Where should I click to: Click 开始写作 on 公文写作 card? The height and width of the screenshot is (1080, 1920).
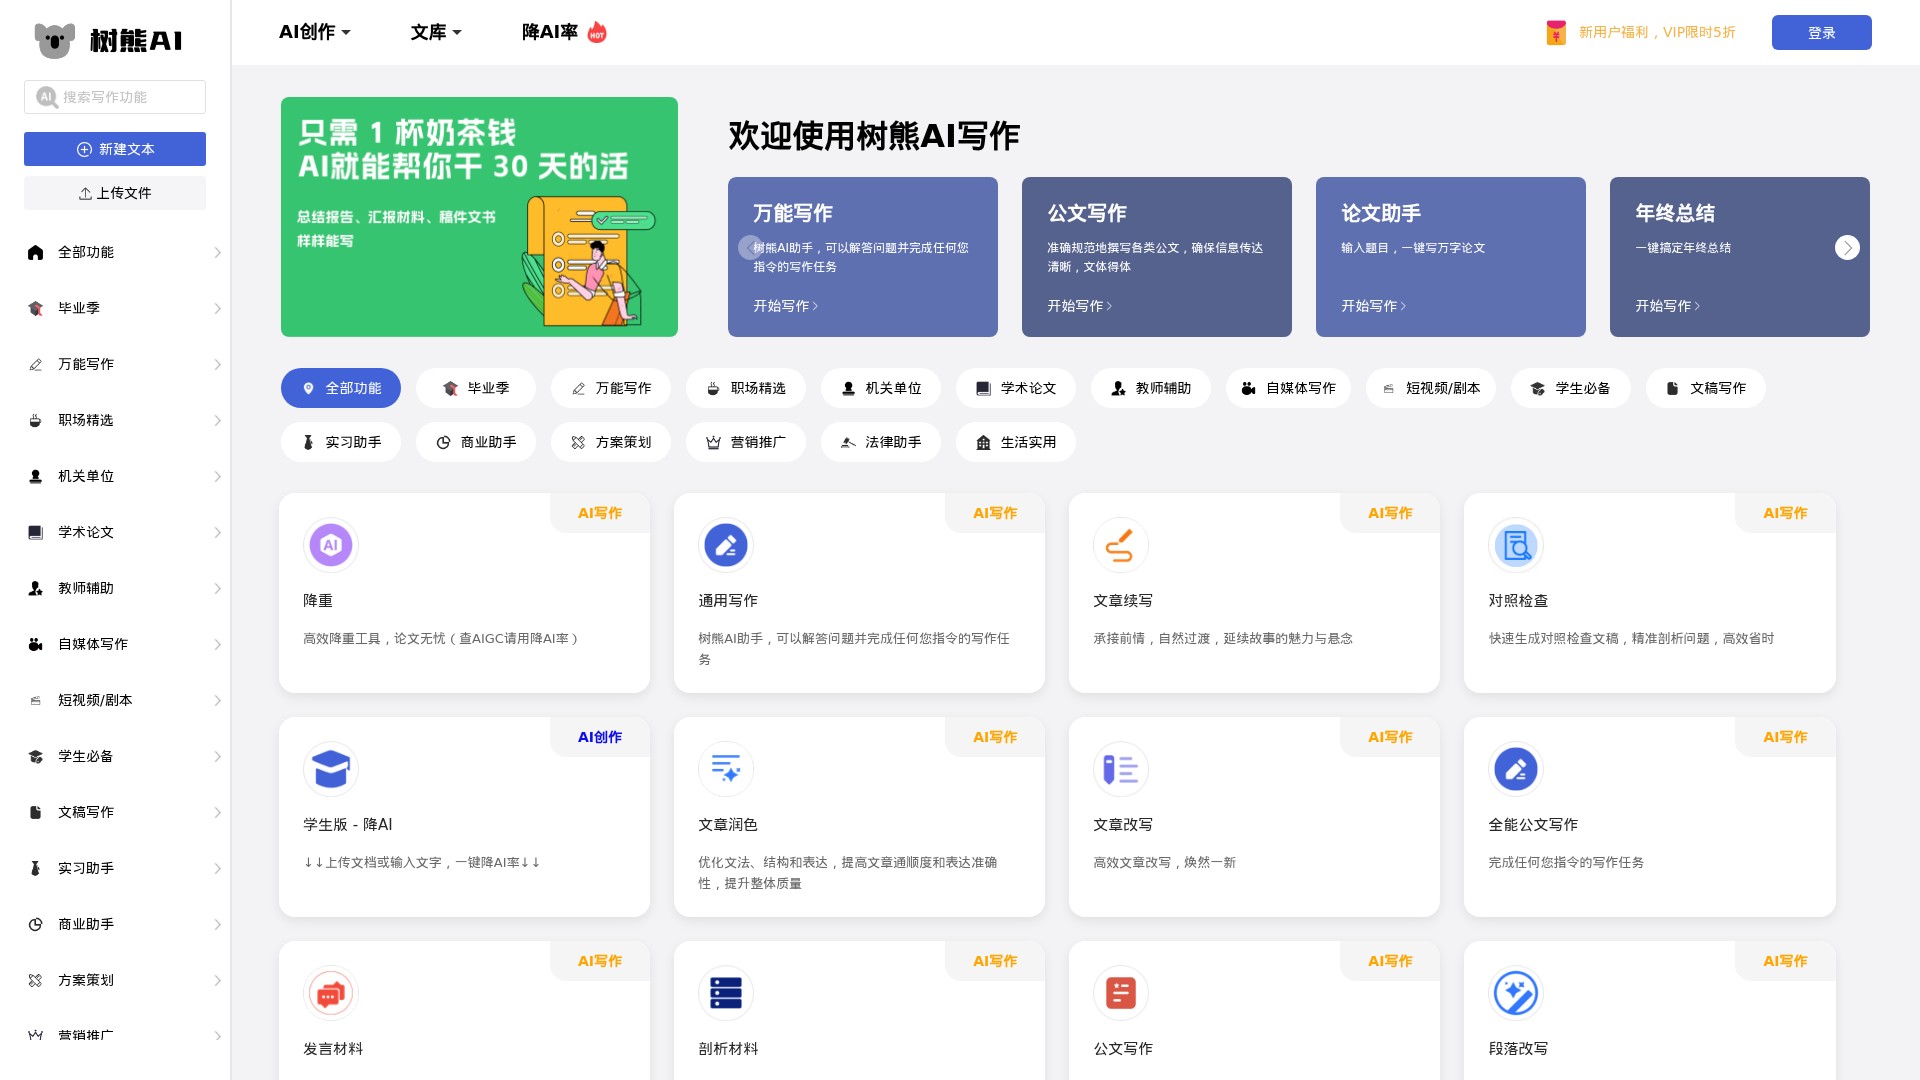[1079, 306]
